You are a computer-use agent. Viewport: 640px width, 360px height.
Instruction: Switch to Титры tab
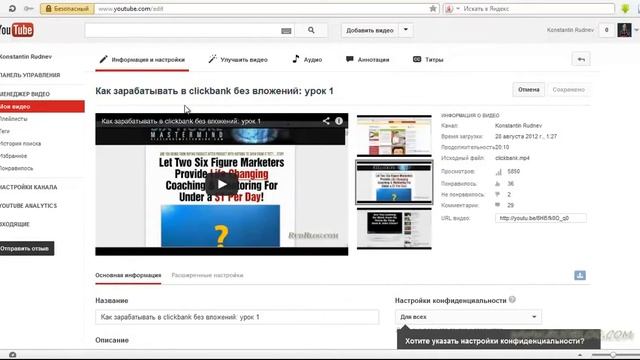pyautogui.click(x=428, y=60)
